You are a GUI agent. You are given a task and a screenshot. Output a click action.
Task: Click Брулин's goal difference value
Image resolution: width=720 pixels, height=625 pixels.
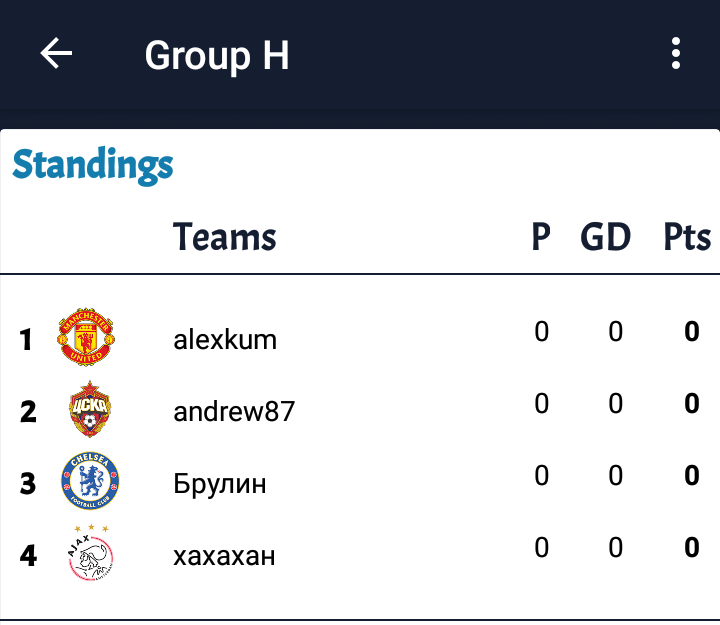pos(615,475)
